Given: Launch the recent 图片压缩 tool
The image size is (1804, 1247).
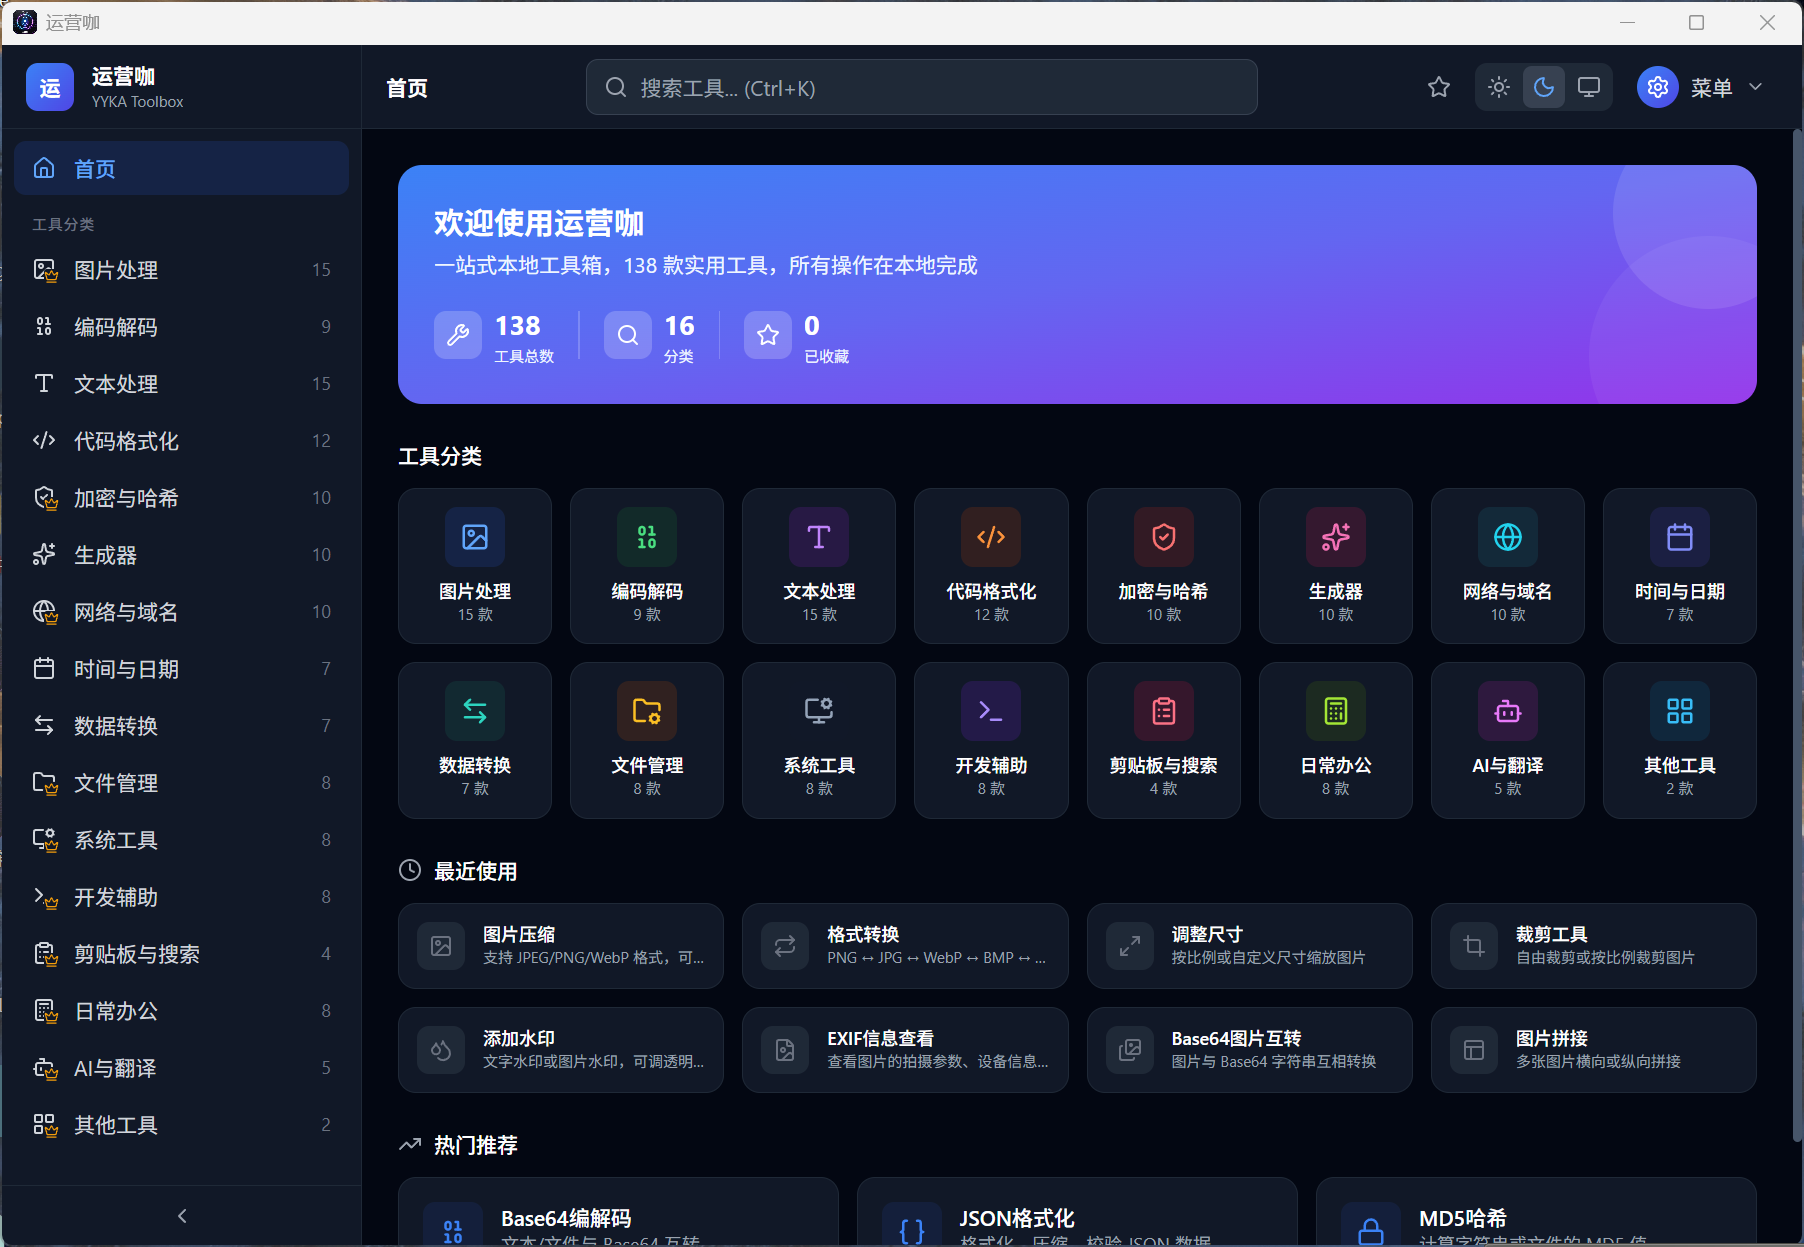Looking at the screenshot, I should [x=561, y=946].
